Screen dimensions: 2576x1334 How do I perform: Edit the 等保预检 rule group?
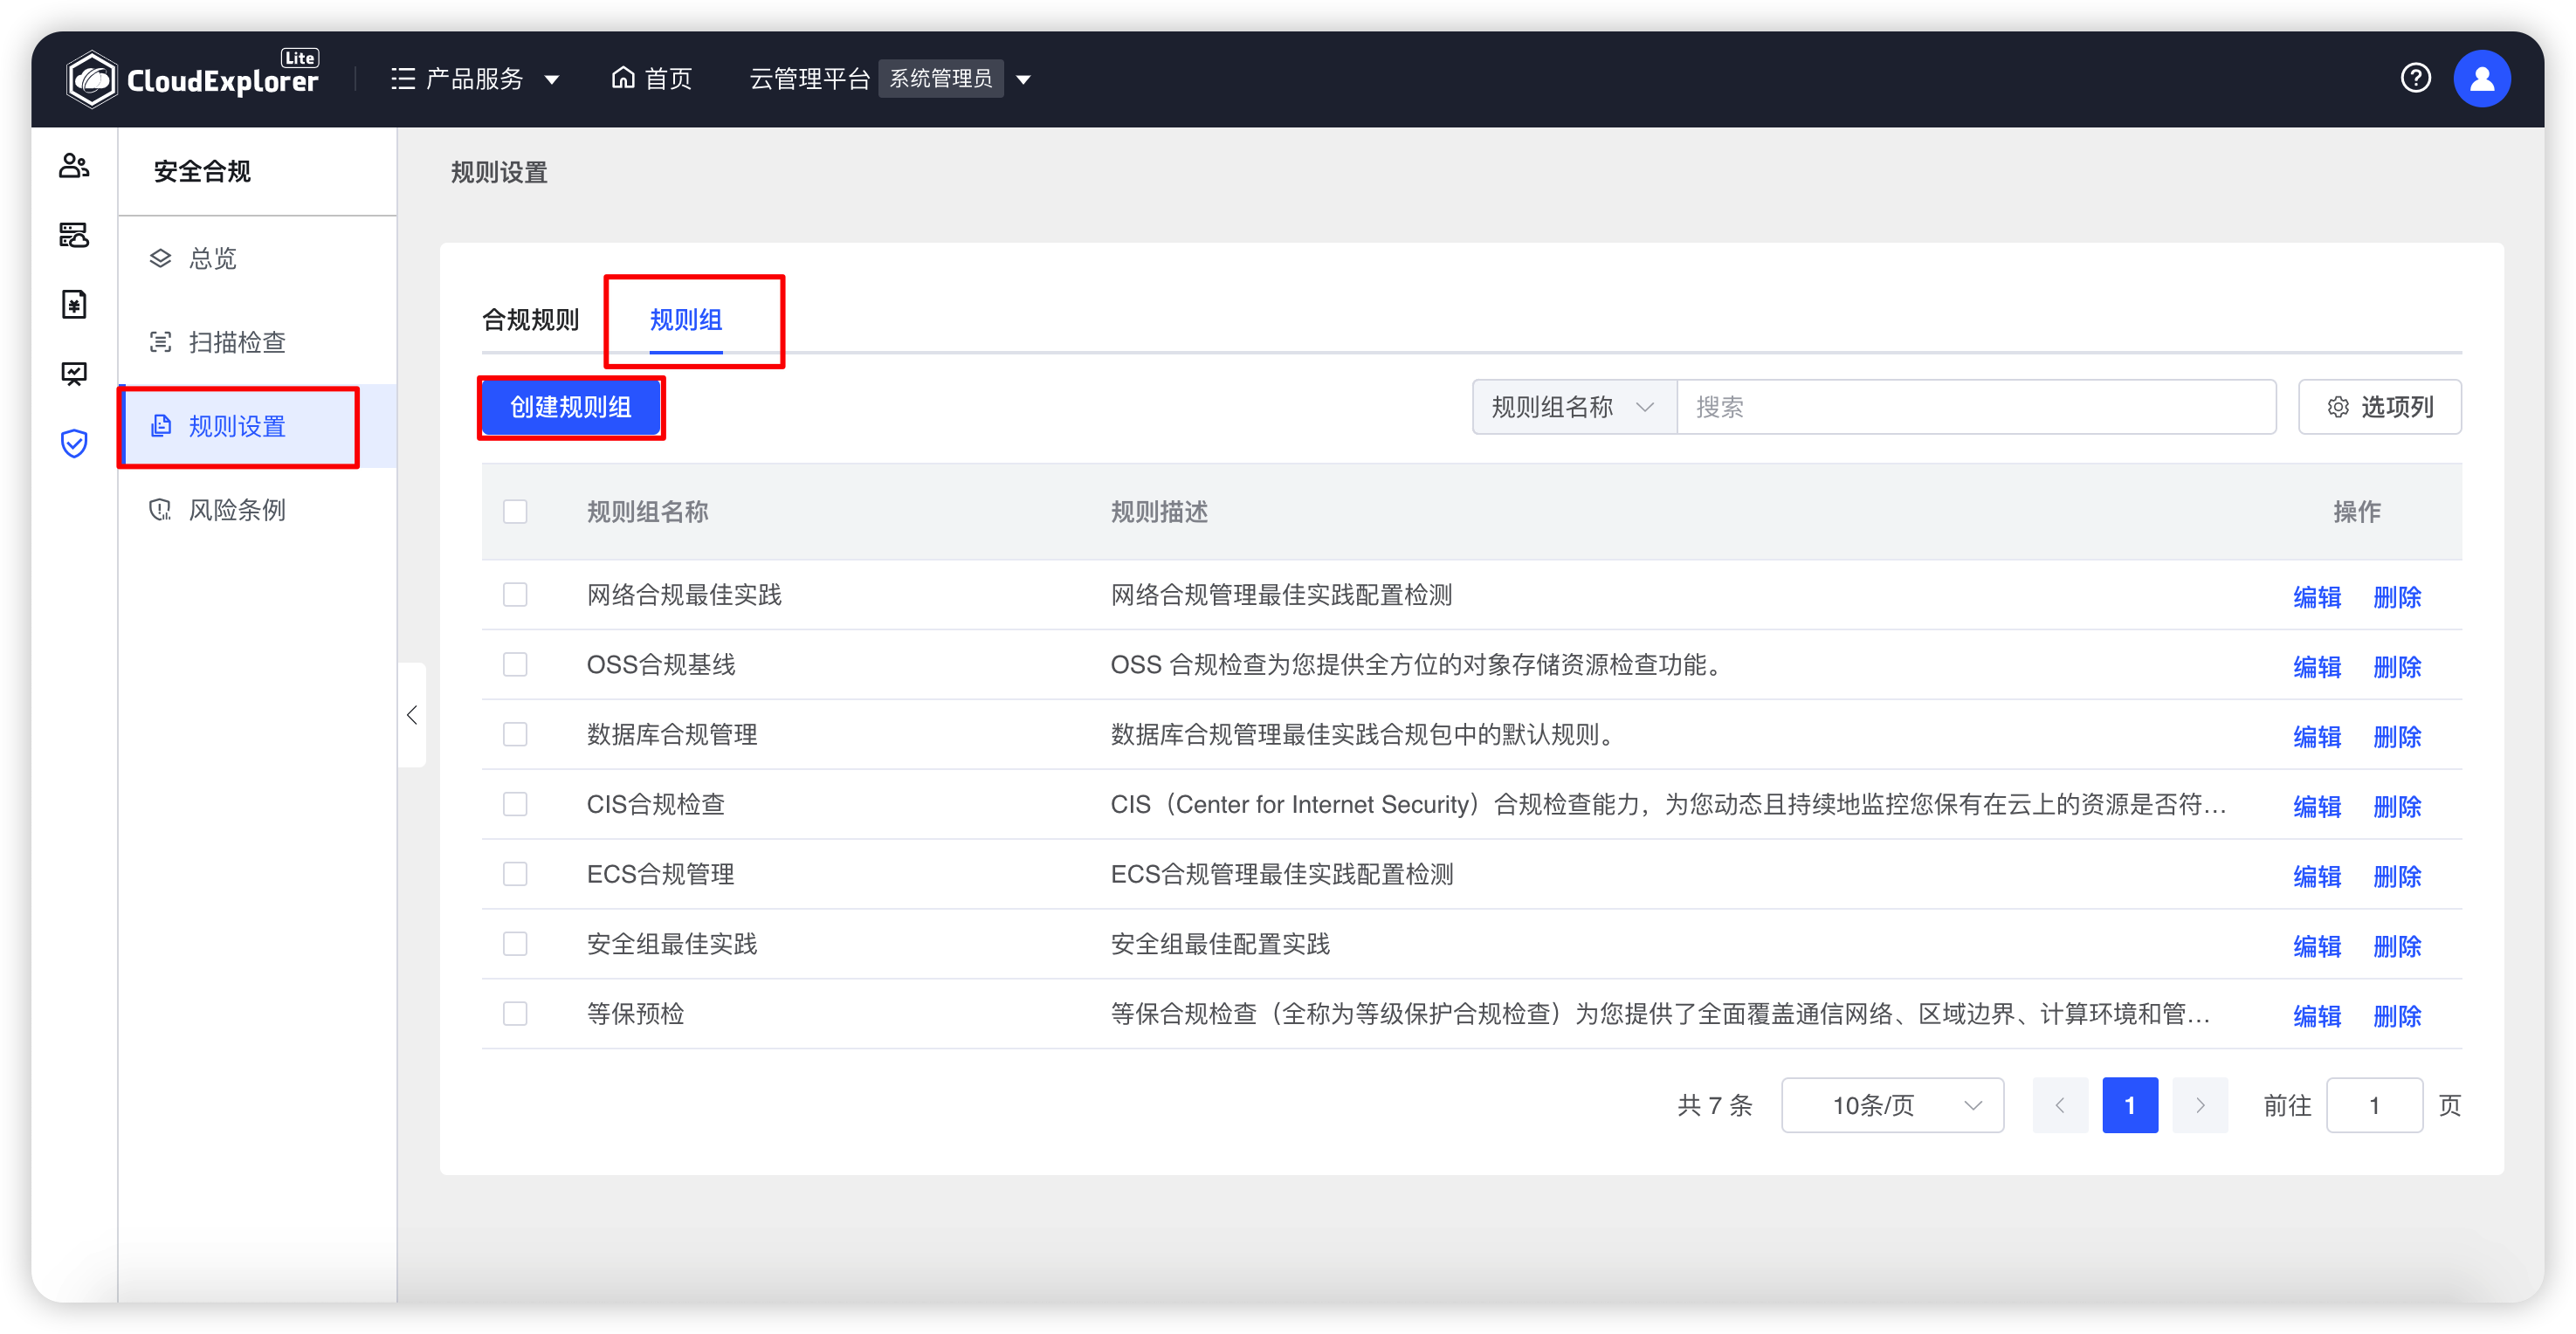coord(2317,1016)
